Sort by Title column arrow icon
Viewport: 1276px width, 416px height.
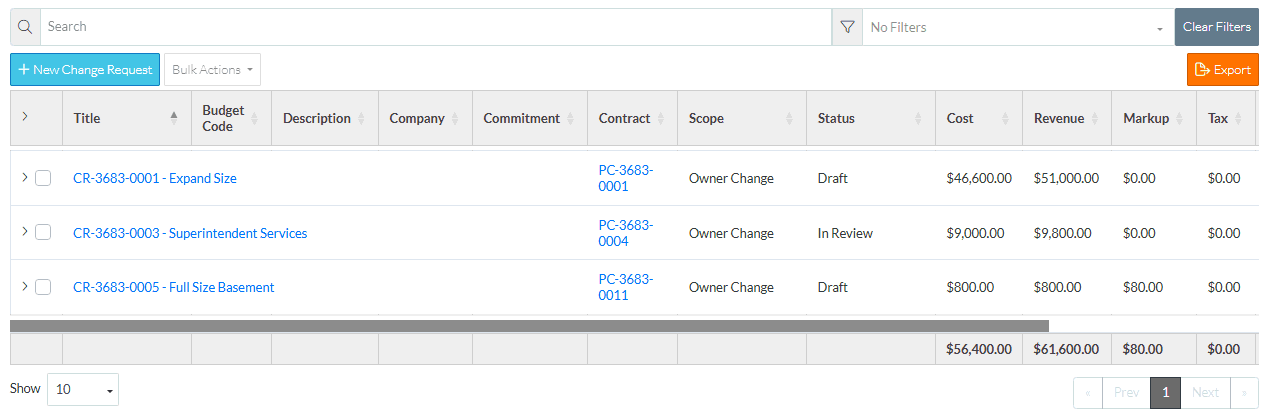[x=174, y=118]
